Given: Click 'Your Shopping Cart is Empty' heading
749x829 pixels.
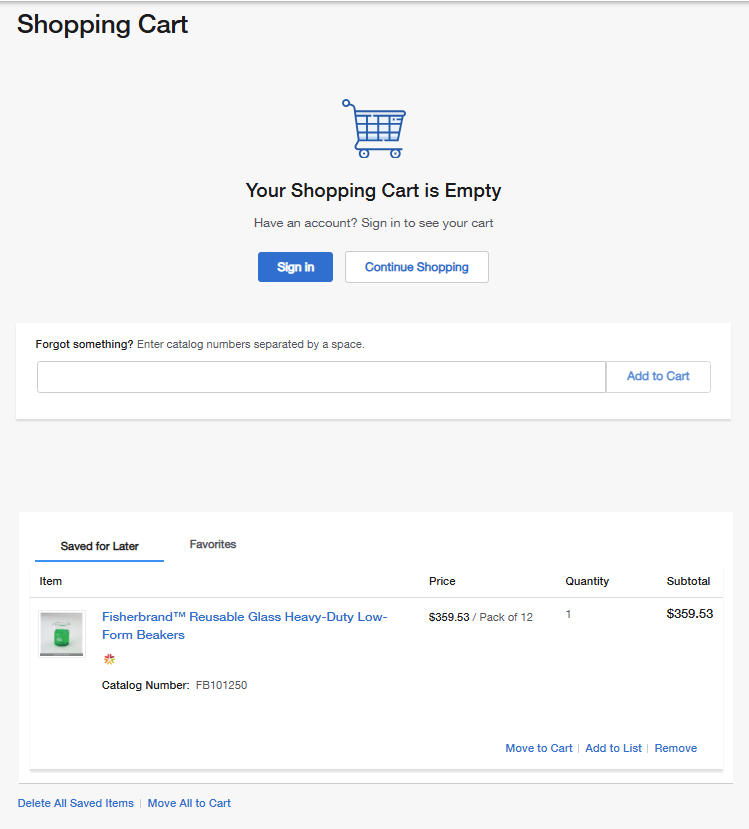Looking at the screenshot, I should click(374, 190).
